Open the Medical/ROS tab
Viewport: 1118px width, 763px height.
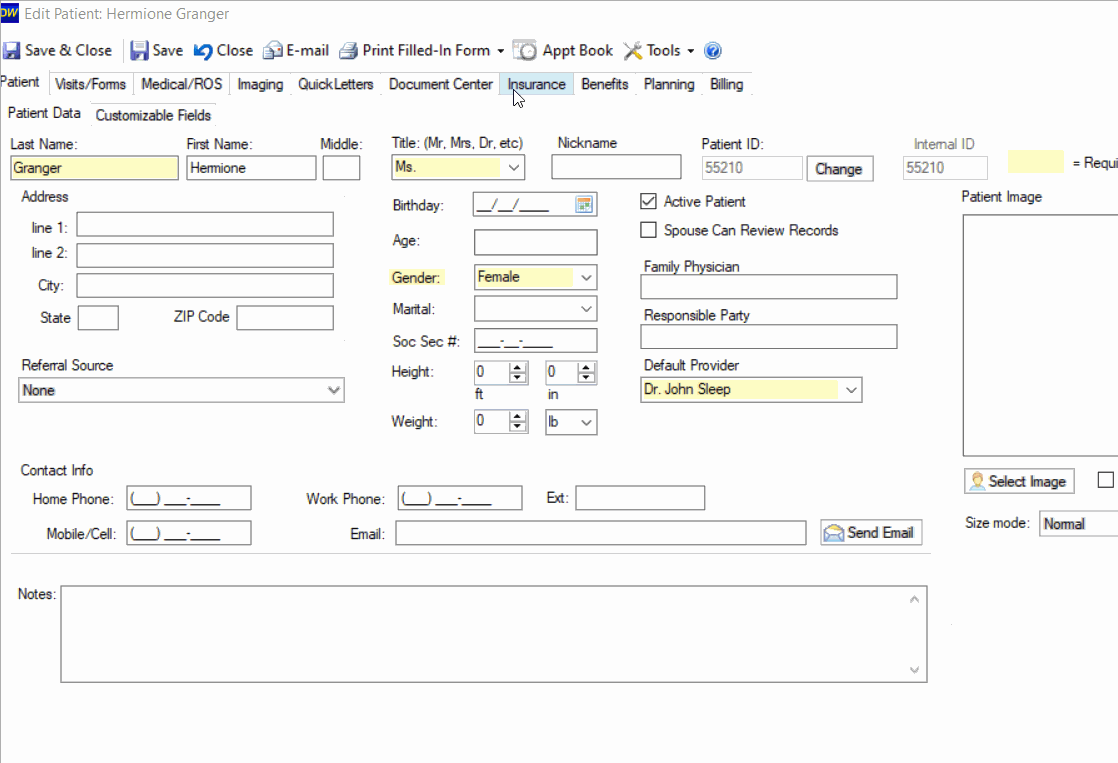point(181,84)
